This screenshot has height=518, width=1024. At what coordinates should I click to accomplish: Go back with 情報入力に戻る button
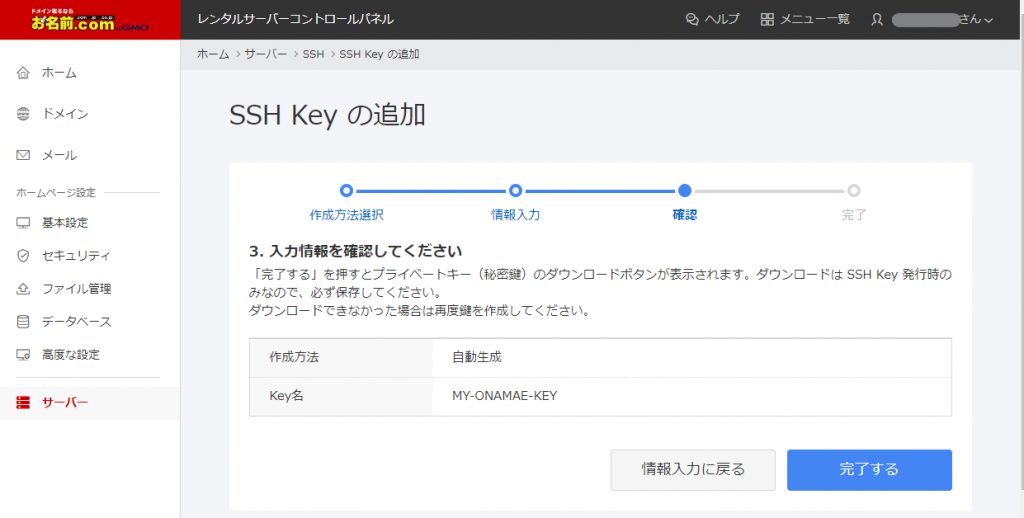point(693,470)
